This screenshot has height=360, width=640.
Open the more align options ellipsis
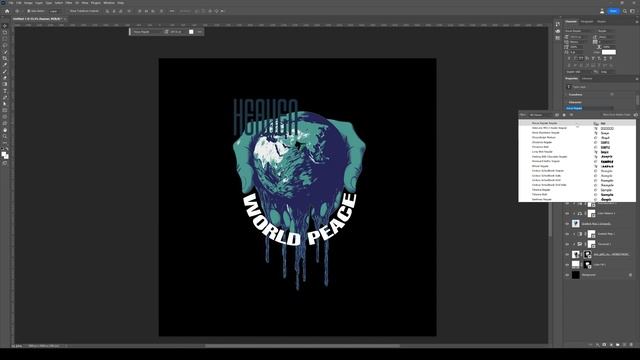172,11
